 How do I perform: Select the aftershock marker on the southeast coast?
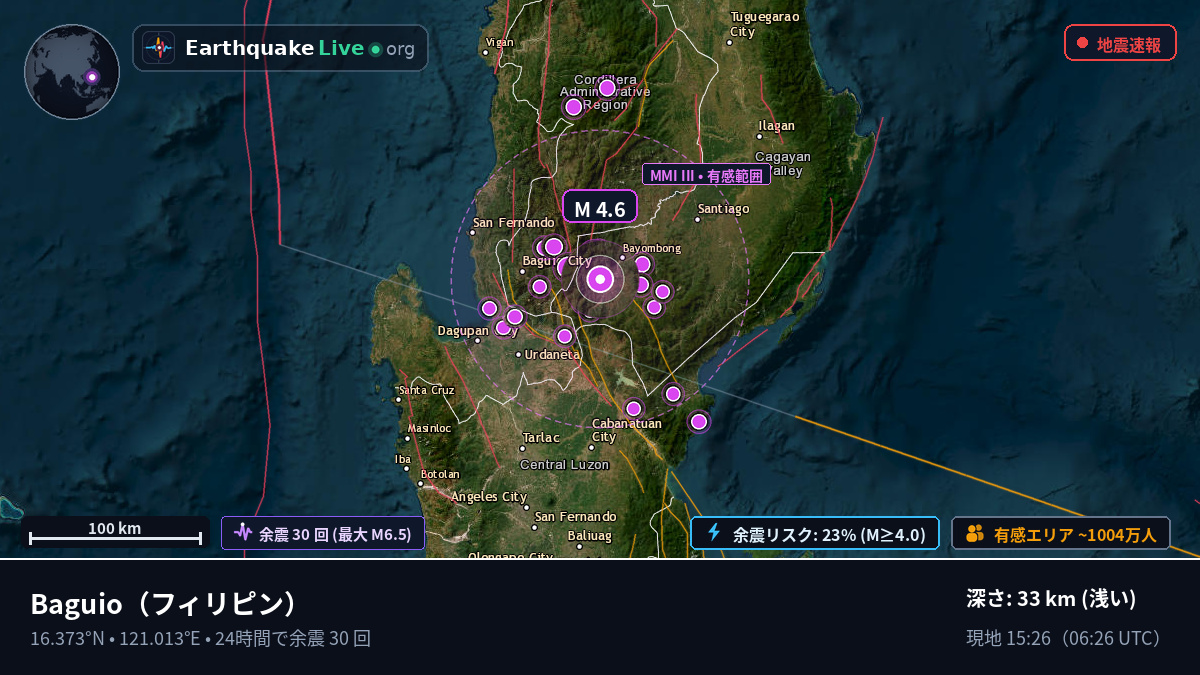click(x=699, y=422)
